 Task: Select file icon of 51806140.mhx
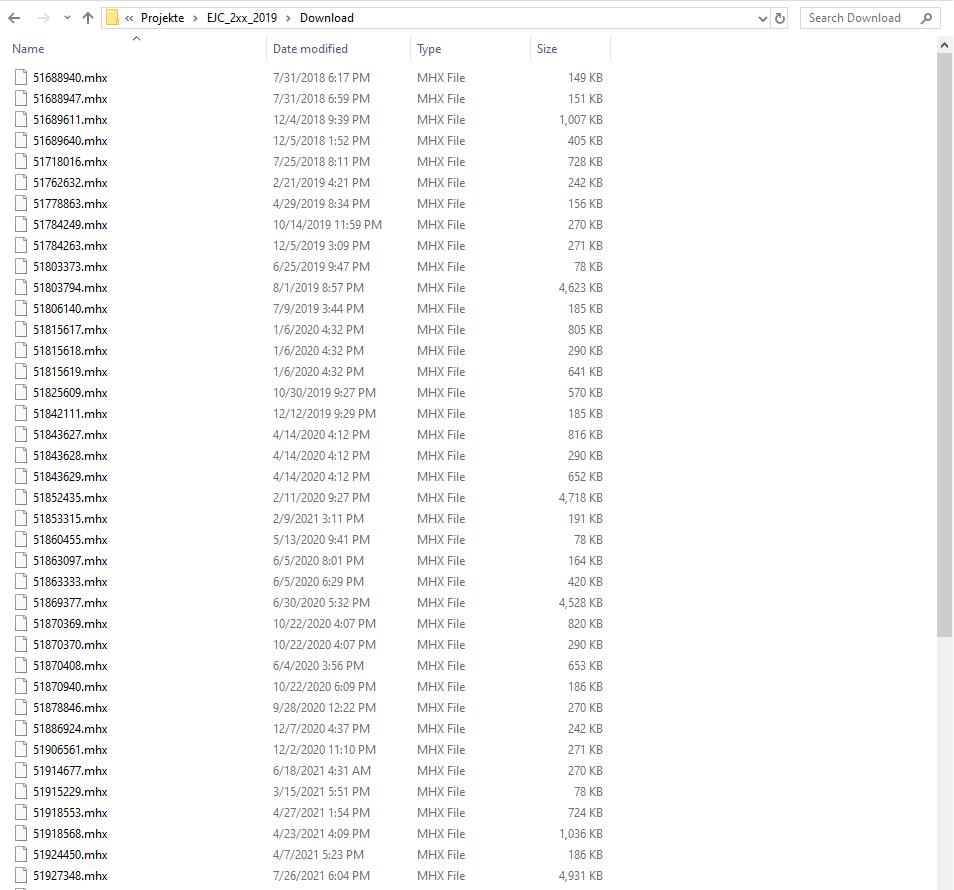21,308
